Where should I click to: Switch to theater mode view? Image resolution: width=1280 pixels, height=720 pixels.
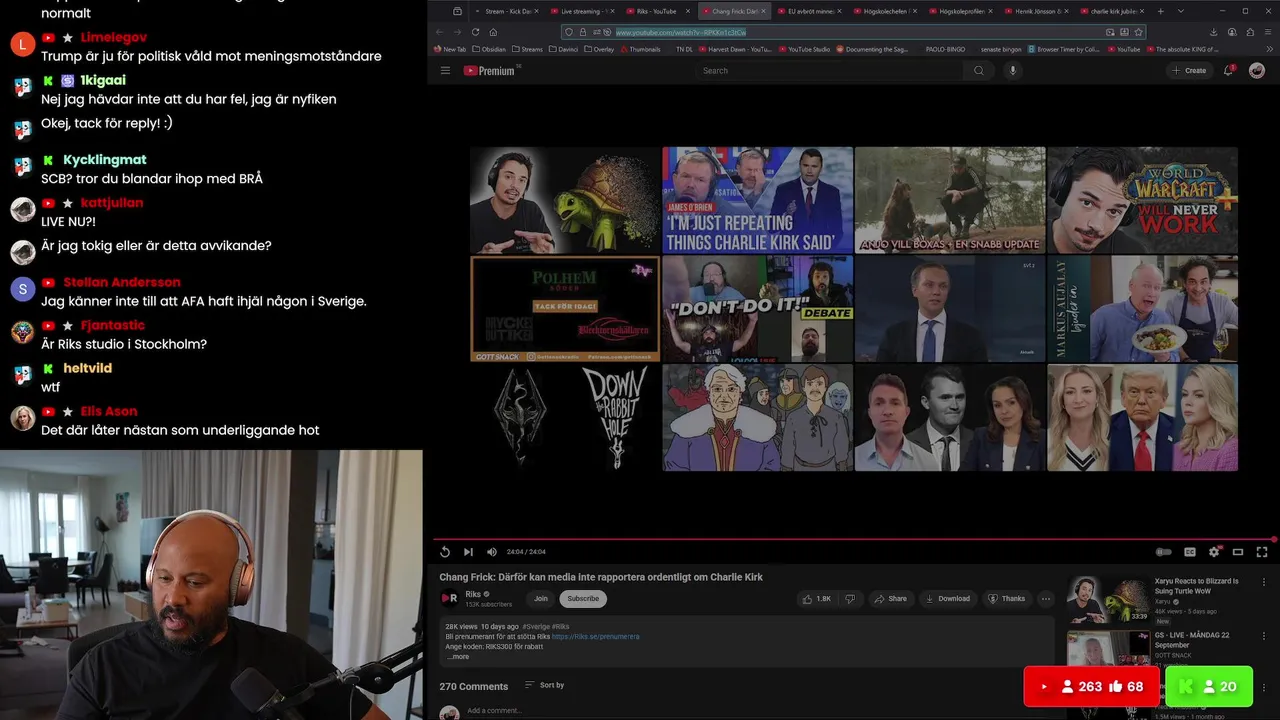[1238, 552]
